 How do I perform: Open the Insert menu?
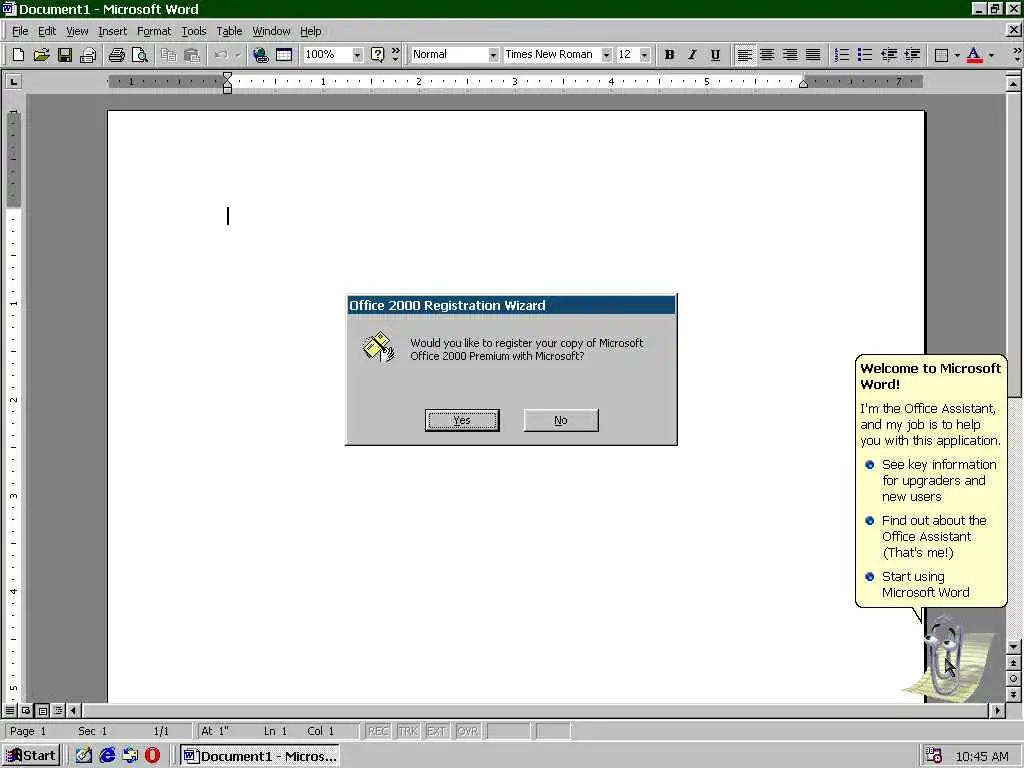(x=112, y=31)
